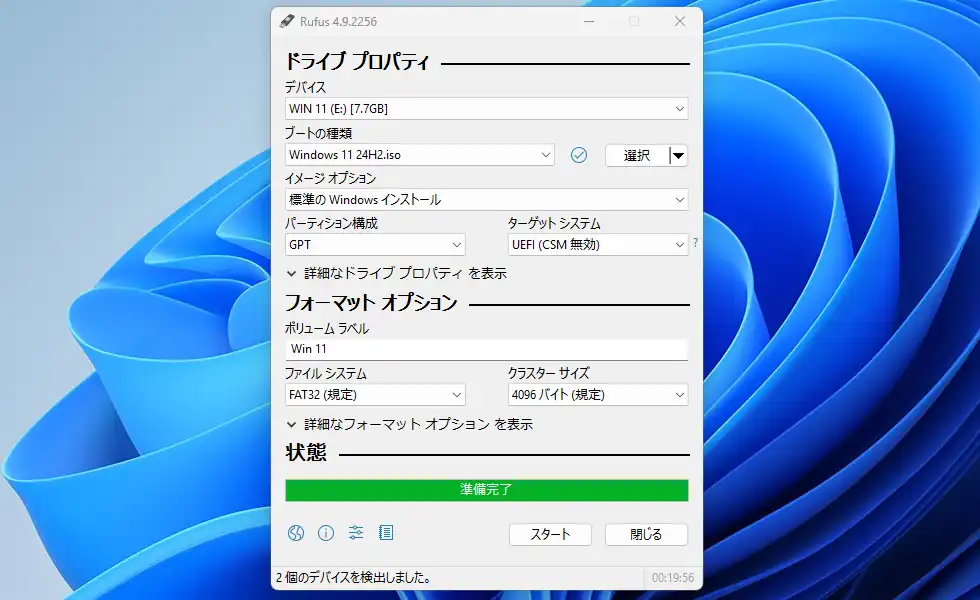Click the elapsed timer 00:19:56
The image size is (980, 600).
point(672,578)
